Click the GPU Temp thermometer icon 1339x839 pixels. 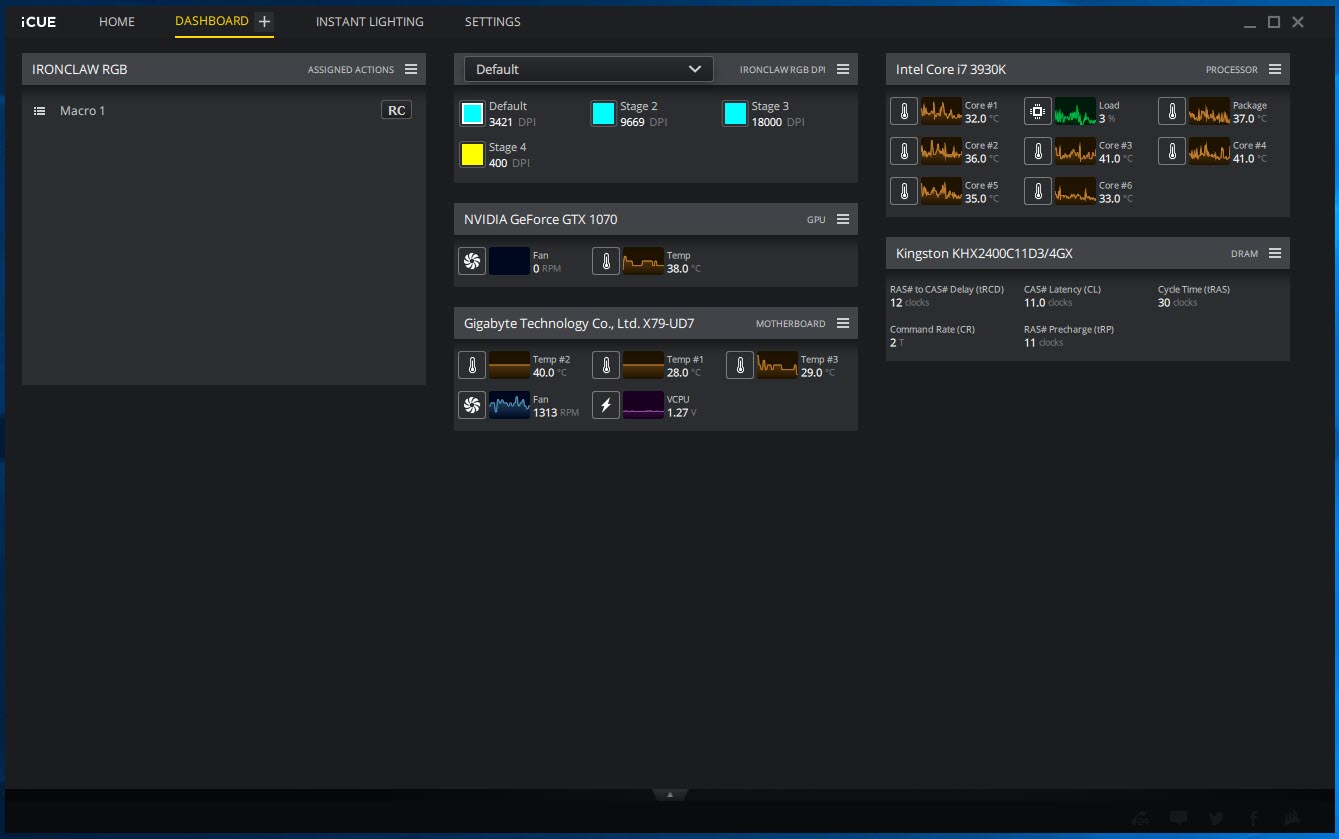pos(606,261)
